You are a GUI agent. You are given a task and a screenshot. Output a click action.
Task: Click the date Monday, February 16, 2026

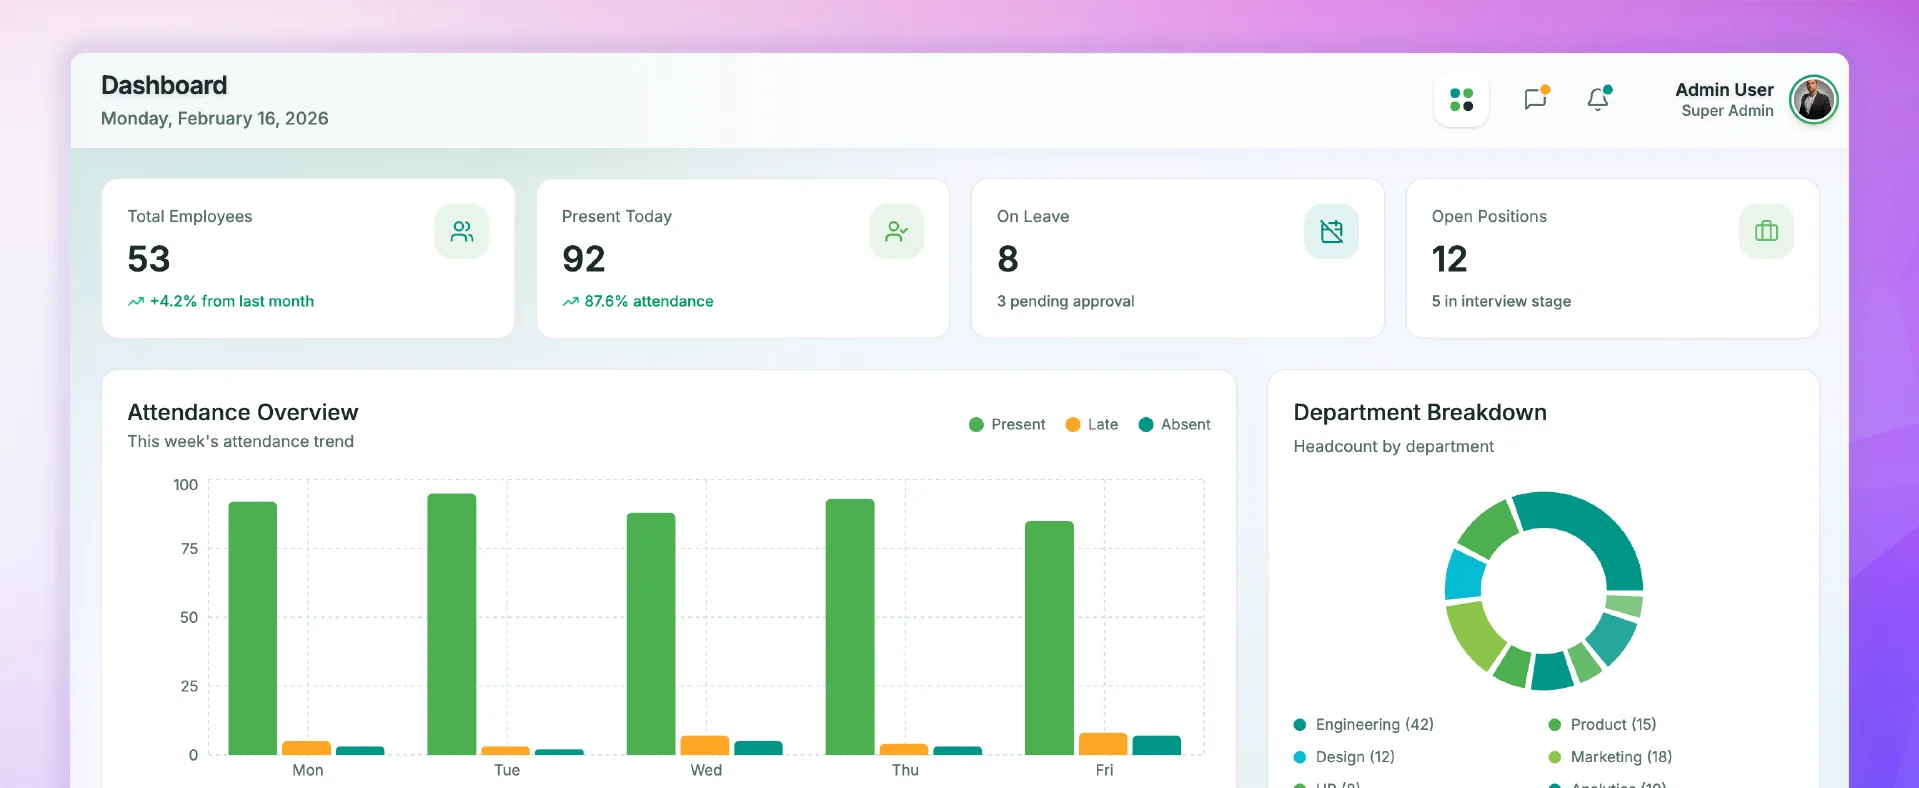(215, 119)
